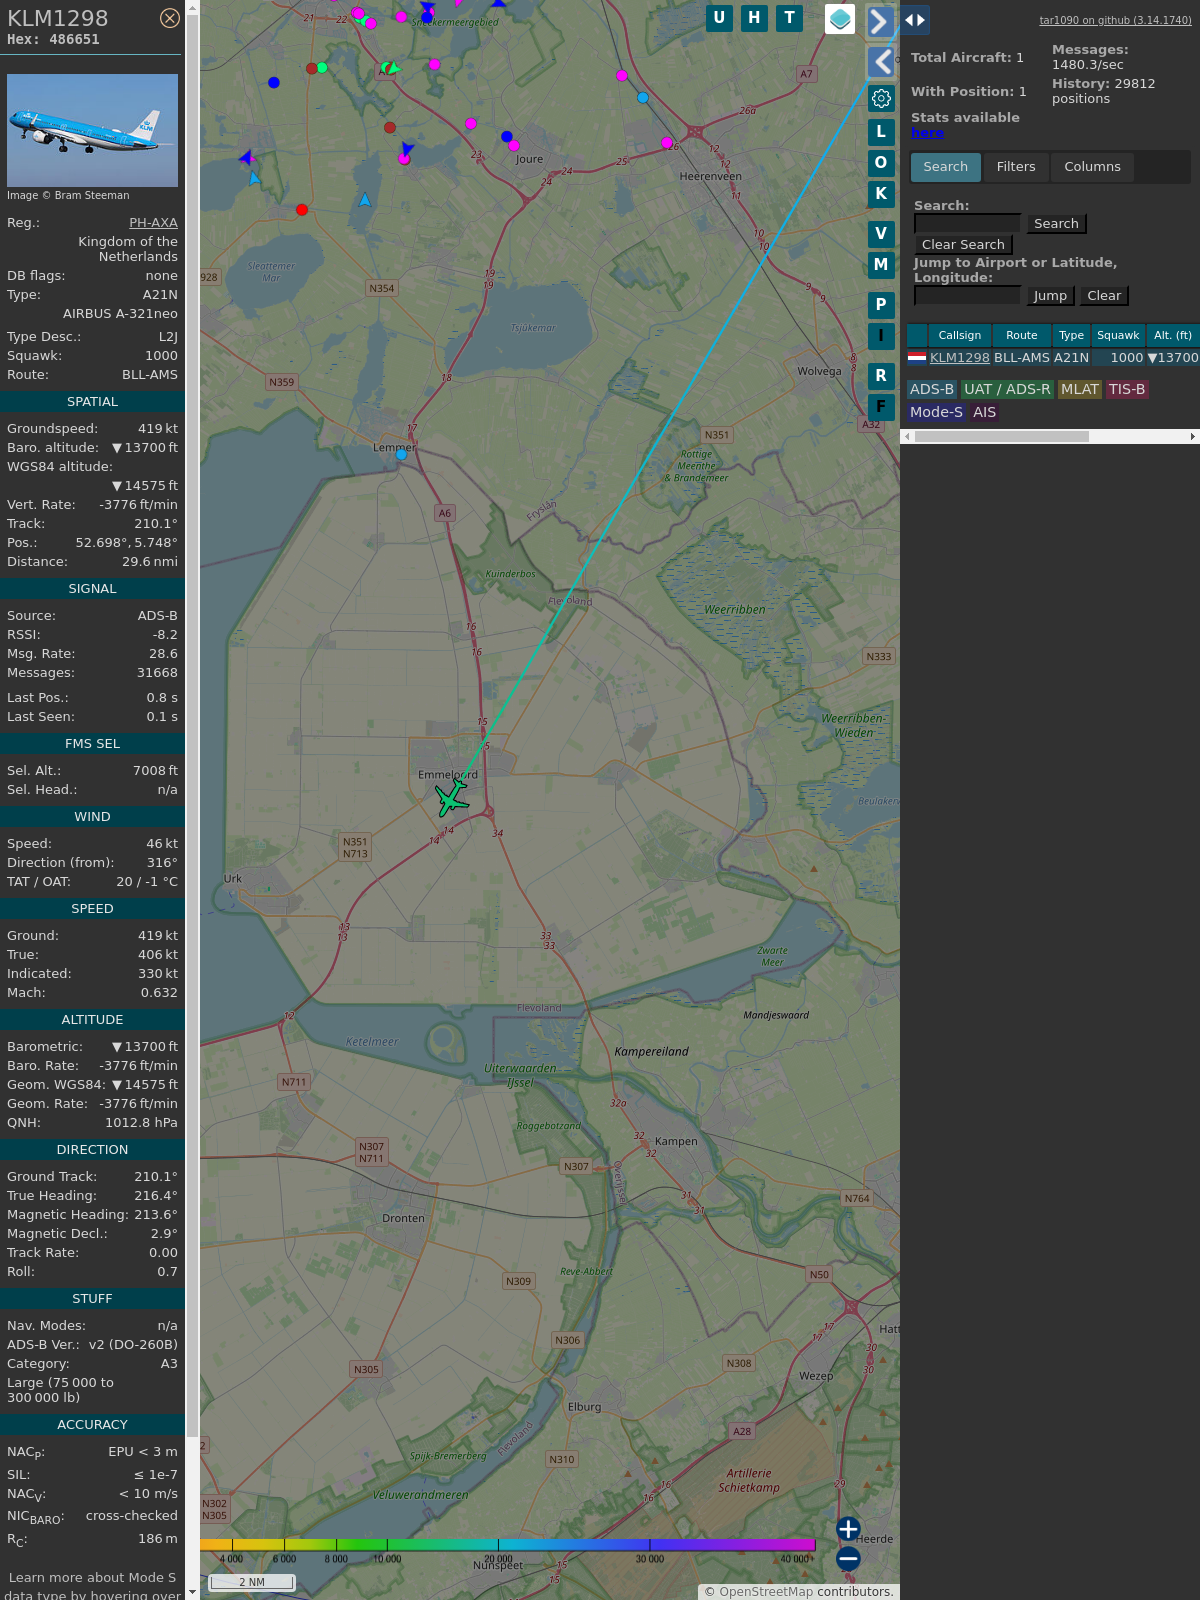This screenshot has height=1600, width=1200.
Task: Click the right chevron sidebar arrow
Action: [x=880, y=21]
